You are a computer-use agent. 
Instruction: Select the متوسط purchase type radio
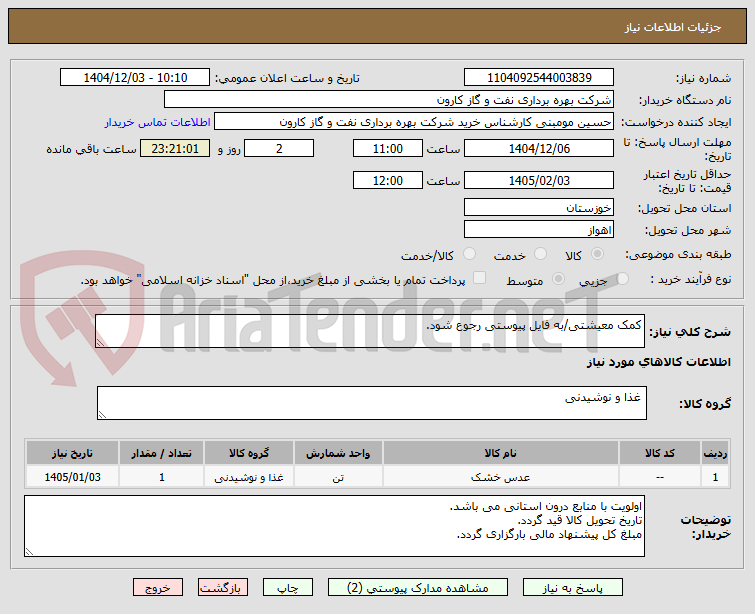(558, 279)
